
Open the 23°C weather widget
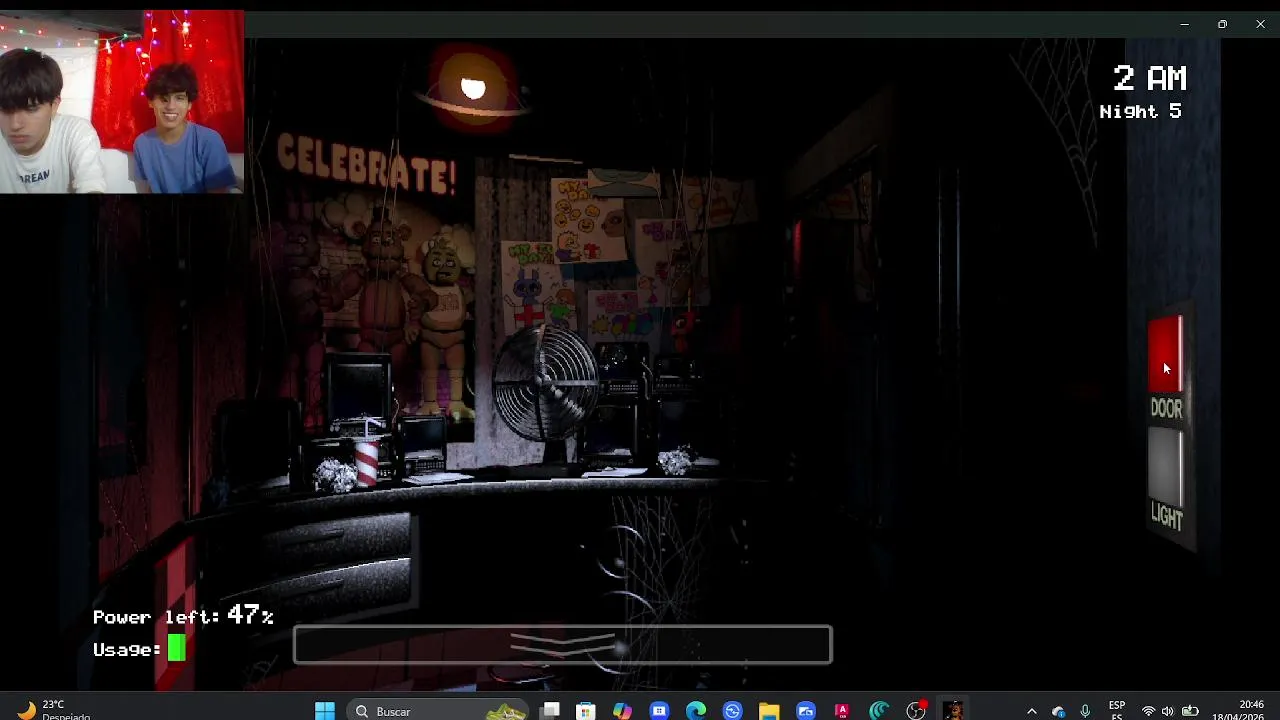pos(53,710)
